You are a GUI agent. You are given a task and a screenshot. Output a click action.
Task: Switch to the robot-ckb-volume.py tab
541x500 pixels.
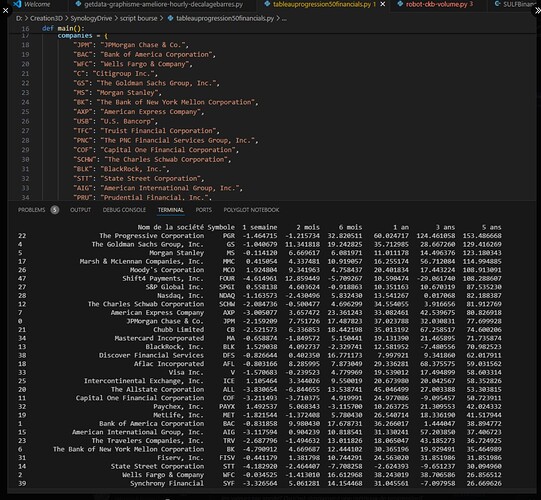pyautogui.click(x=436, y=4)
